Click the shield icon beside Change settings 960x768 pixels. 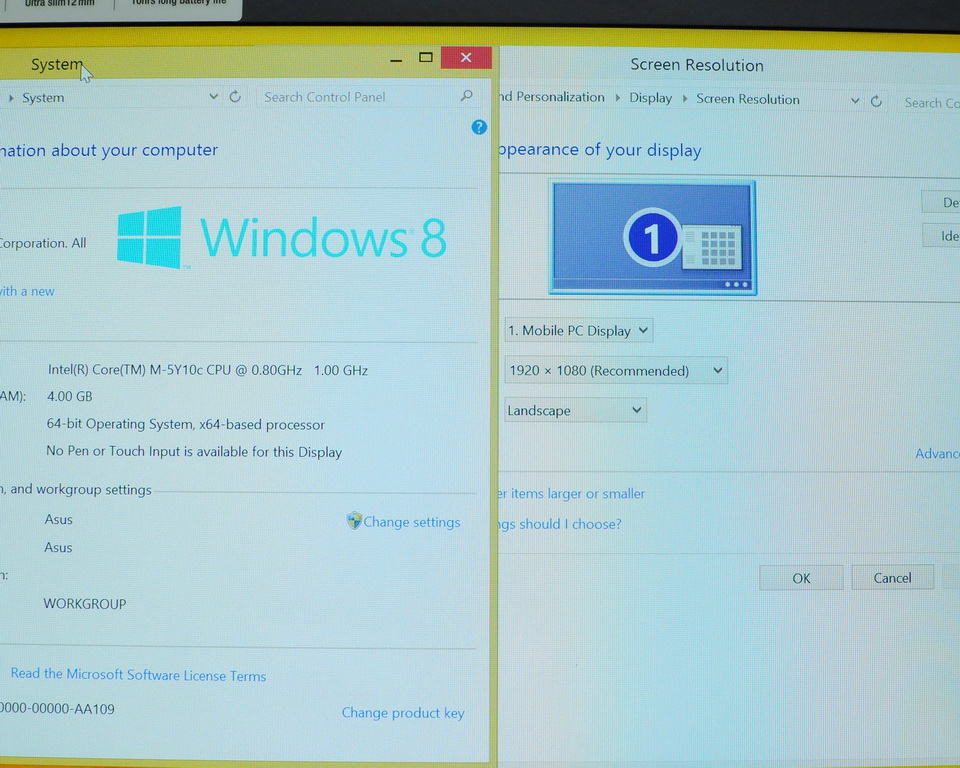[354, 521]
